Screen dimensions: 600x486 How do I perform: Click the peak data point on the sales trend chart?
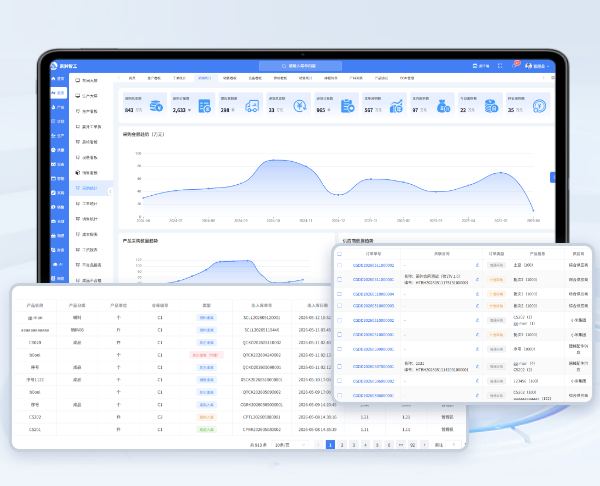[x=273, y=160]
